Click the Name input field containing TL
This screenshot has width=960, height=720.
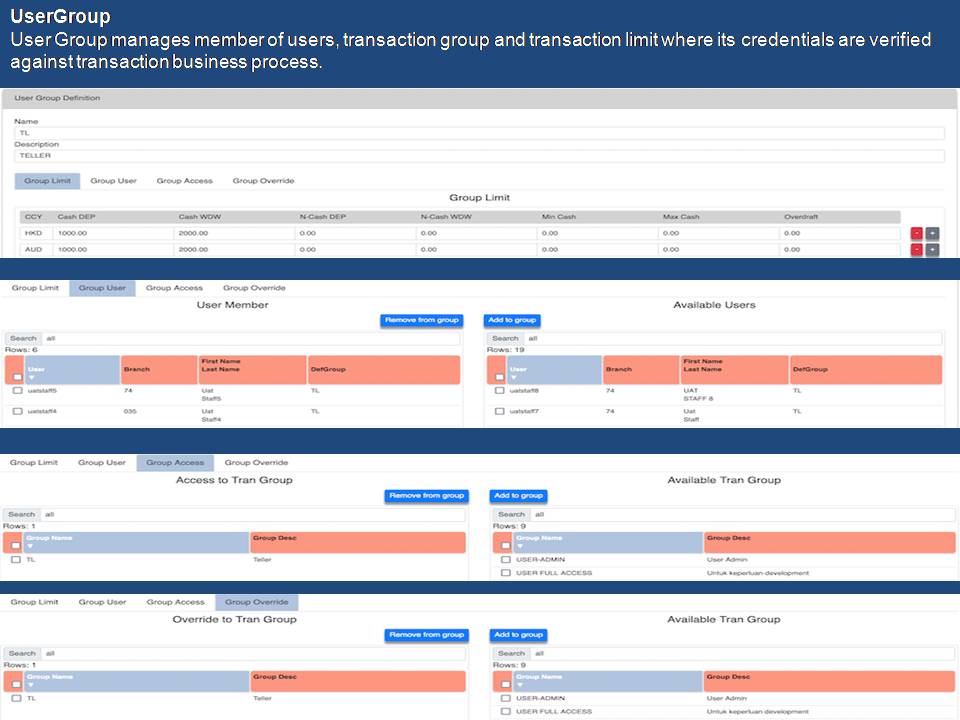[x=479, y=133]
